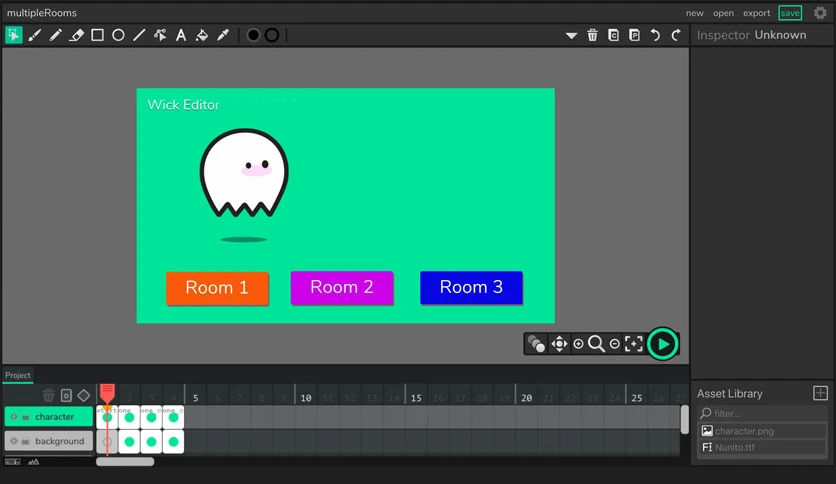Click the save button
836x484 pixels.
[790, 13]
